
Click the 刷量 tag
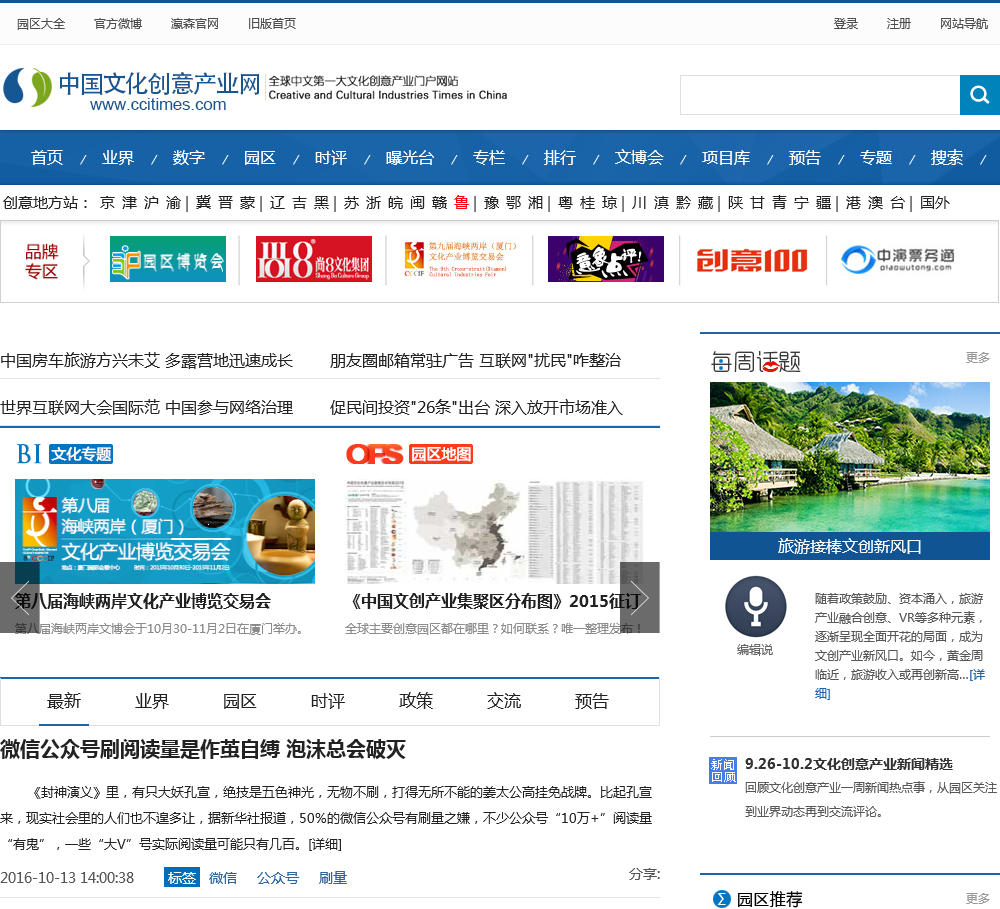[333, 878]
